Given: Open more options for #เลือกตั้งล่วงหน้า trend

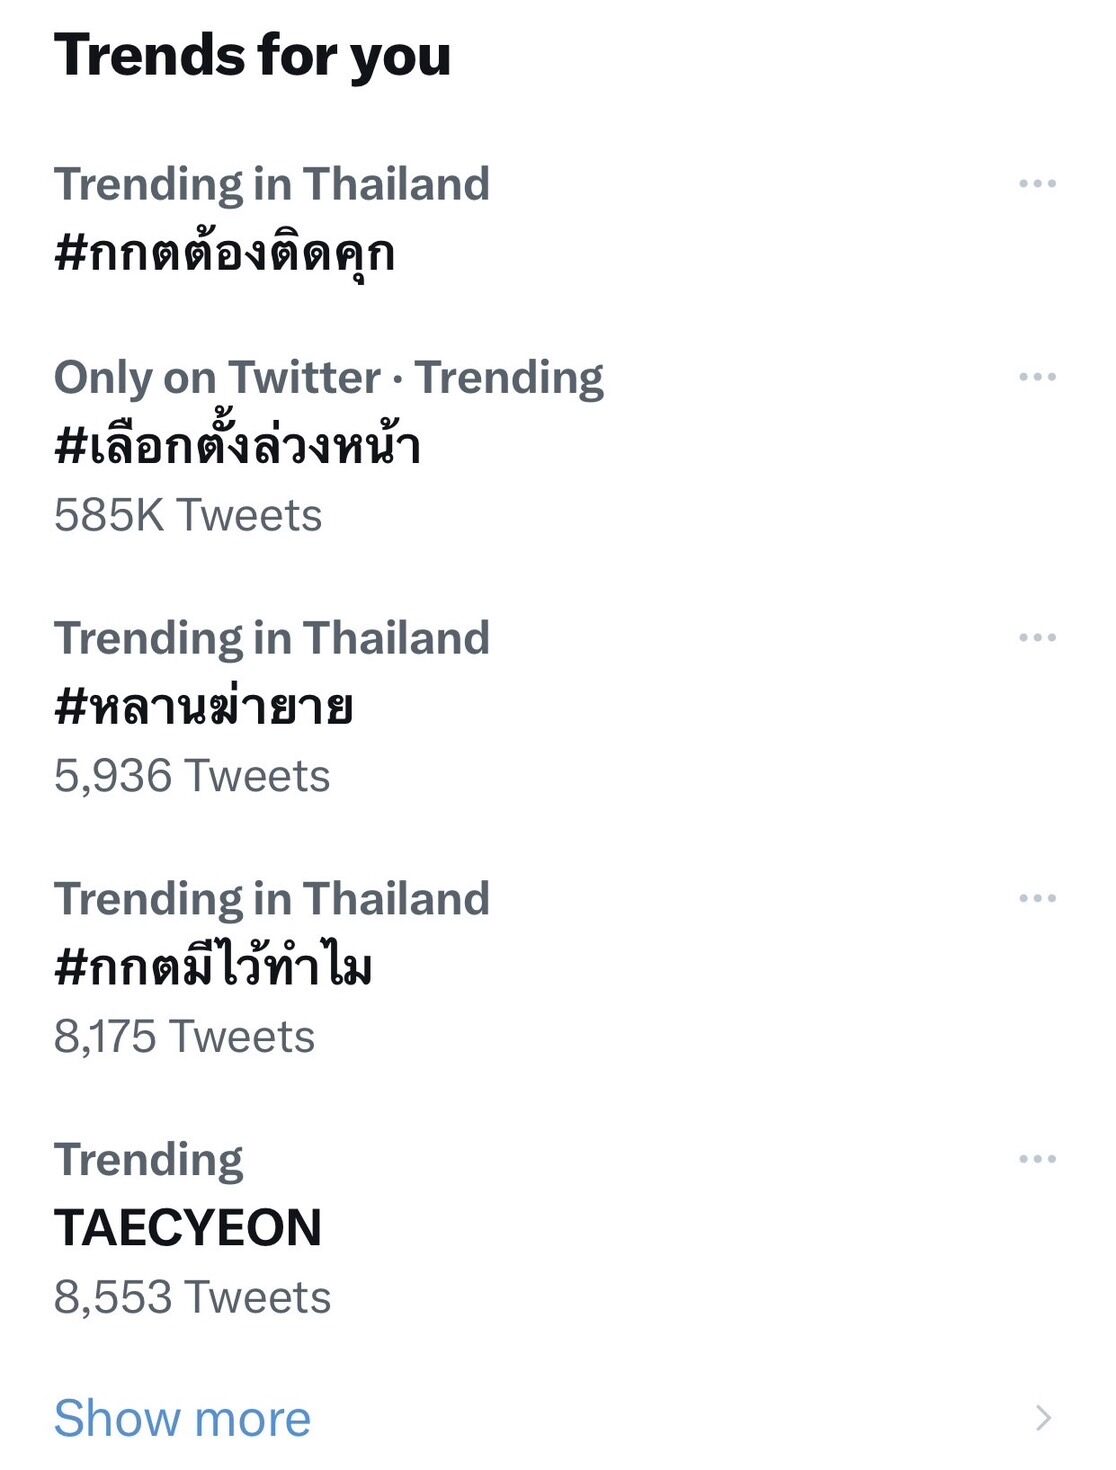Looking at the screenshot, I should tap(1037, 377).
